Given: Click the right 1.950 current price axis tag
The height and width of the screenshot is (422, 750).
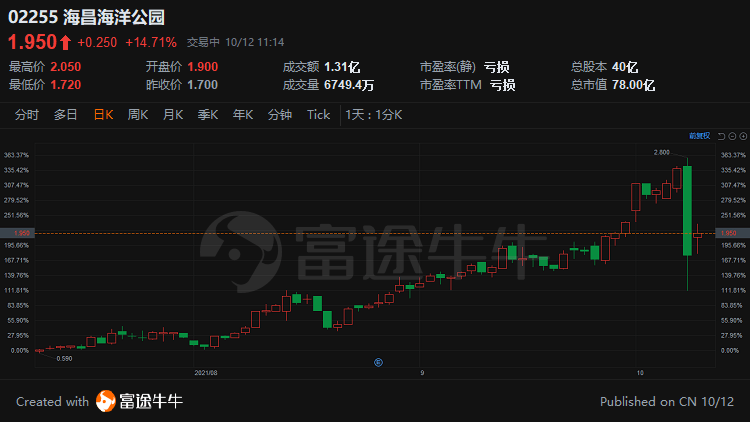Looking at the screenshot, I should click(x=732, y=233).
